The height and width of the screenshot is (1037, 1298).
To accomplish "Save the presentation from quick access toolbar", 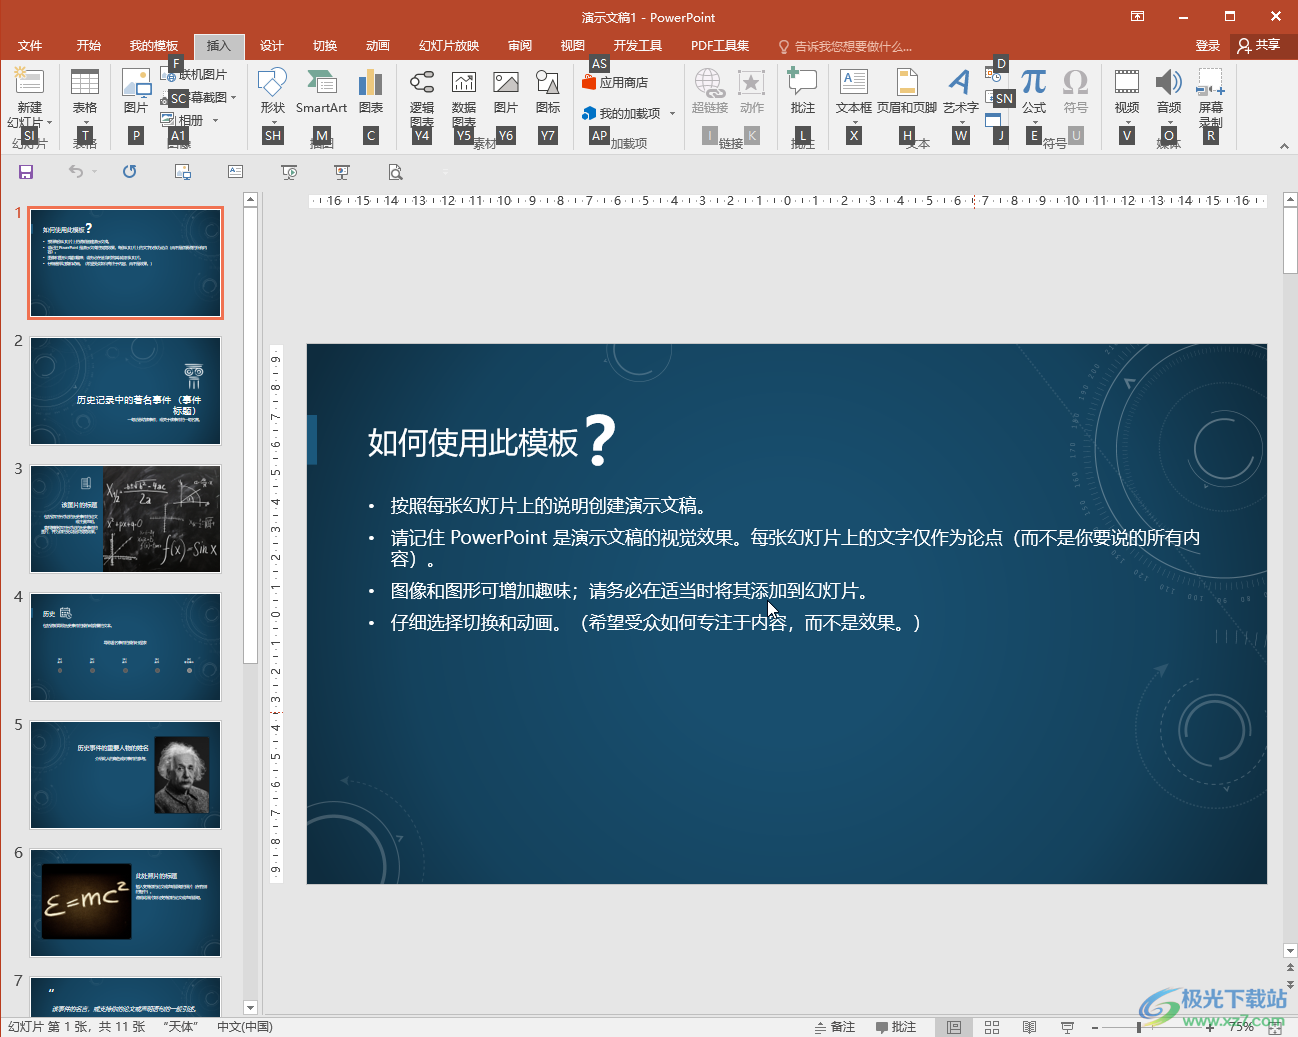I will coord(26,172).
